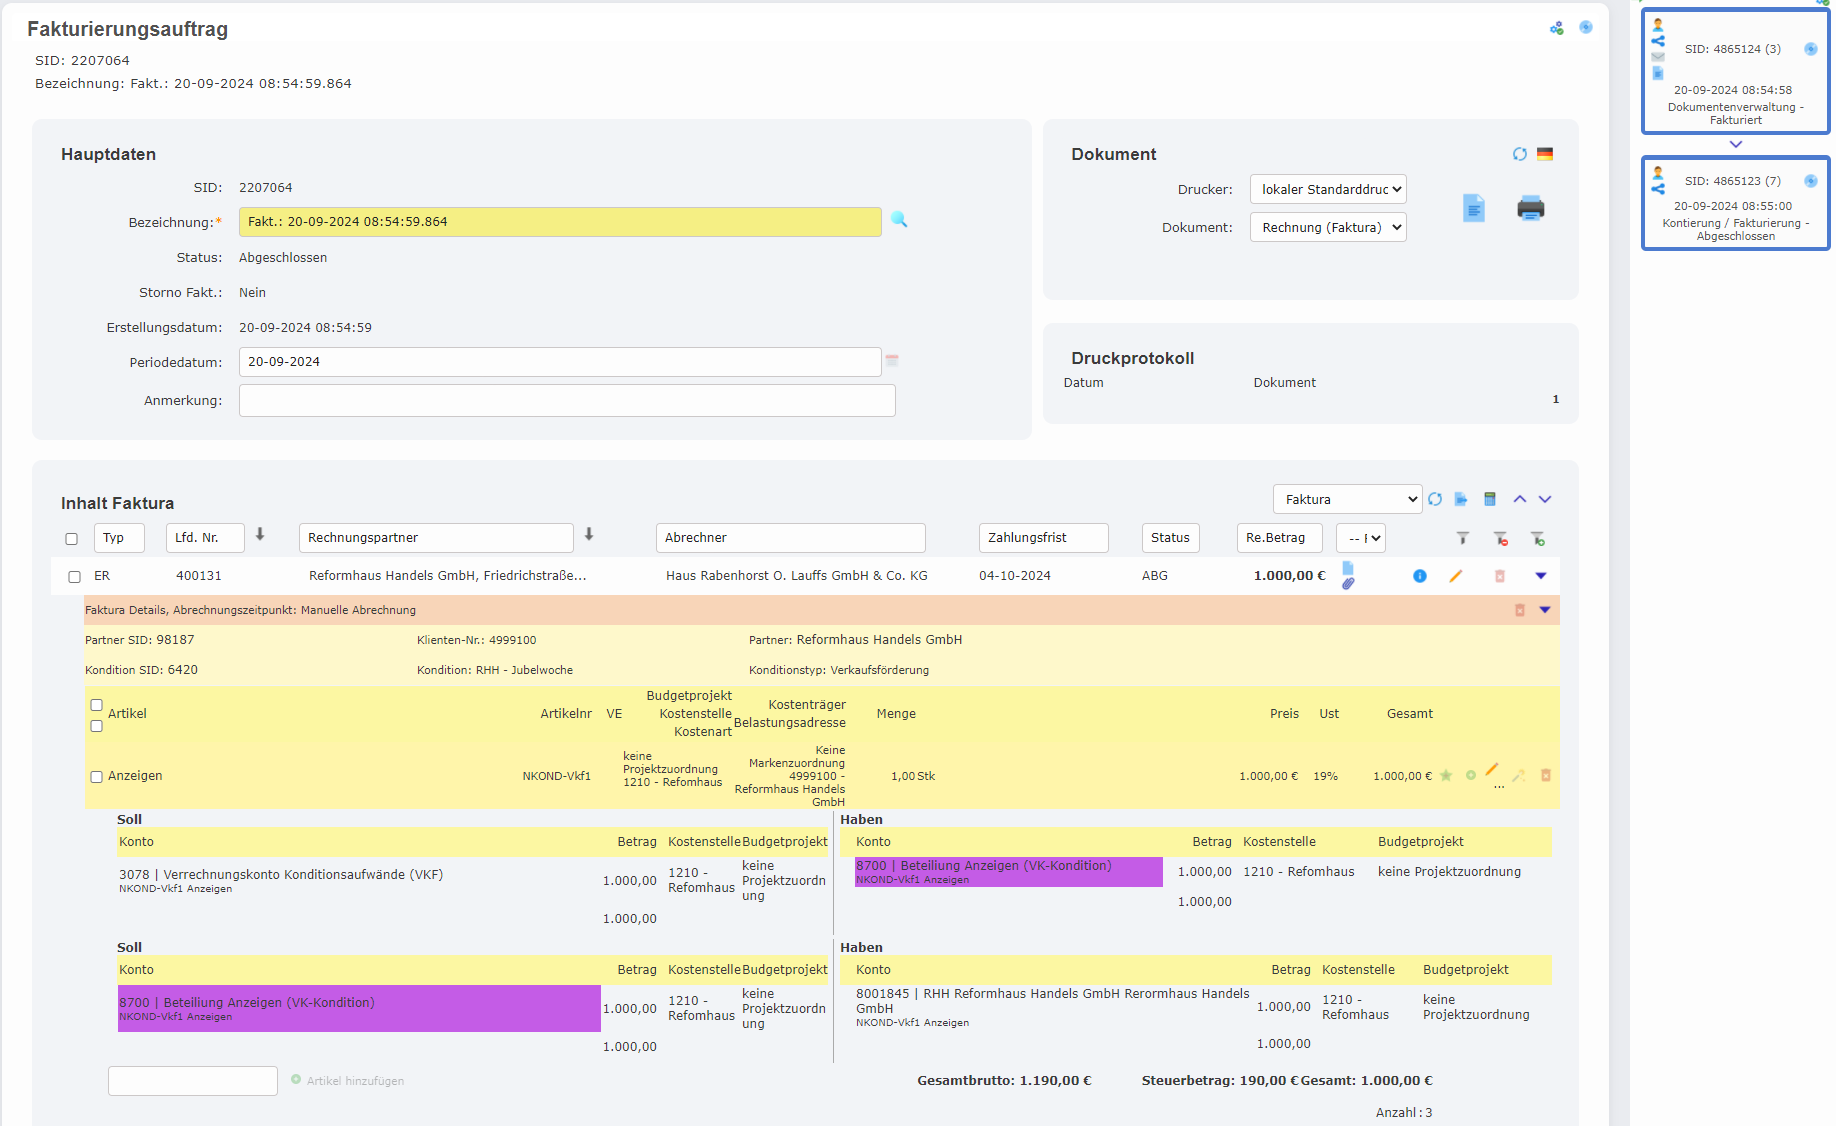Open the calculator icon in Inhalt Faktura
This screenshot has height=1126, width=1836.
pos(1490,499)
